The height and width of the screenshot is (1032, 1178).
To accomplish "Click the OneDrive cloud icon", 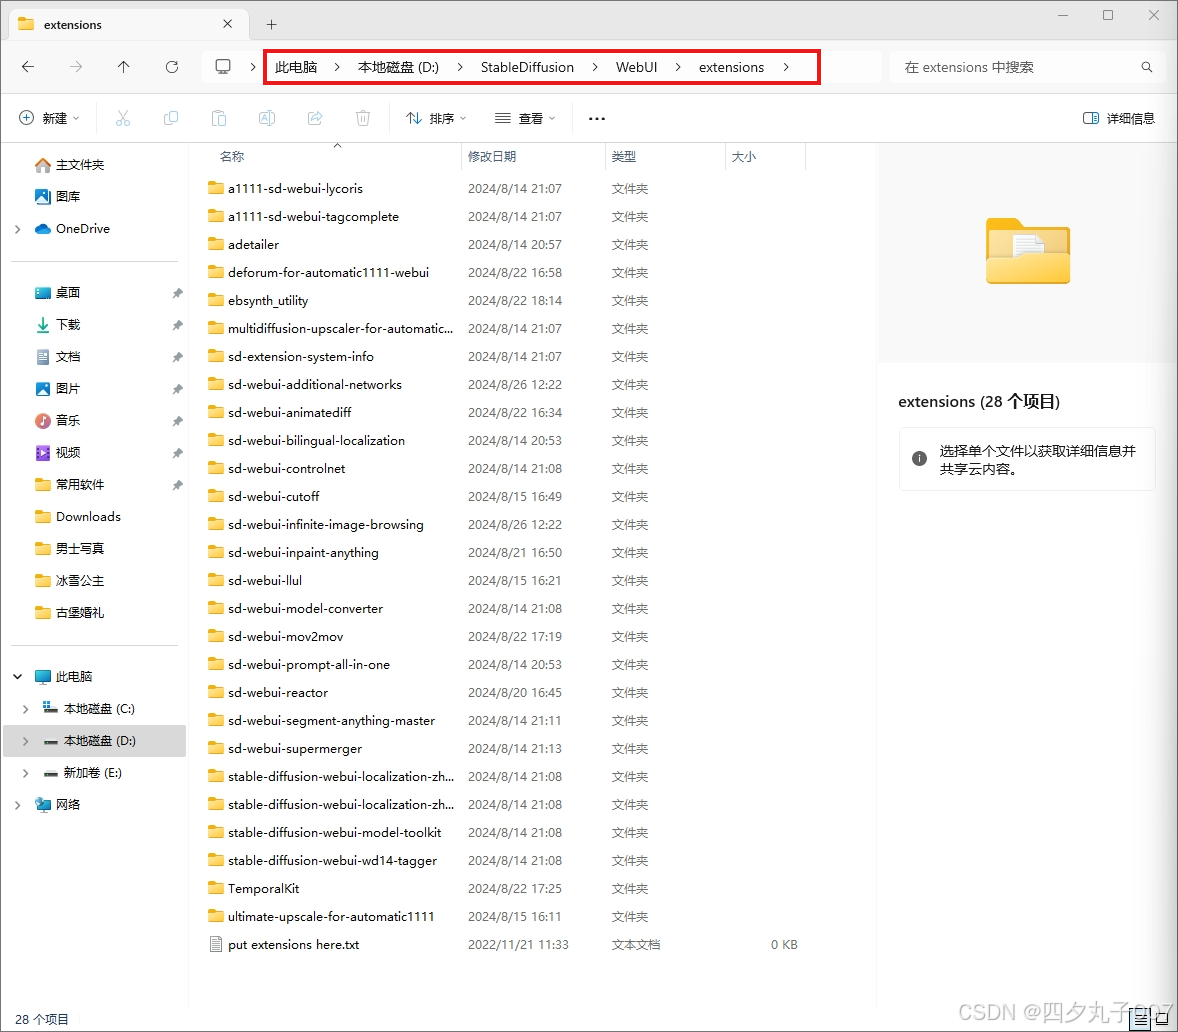I will click(43, 228).
